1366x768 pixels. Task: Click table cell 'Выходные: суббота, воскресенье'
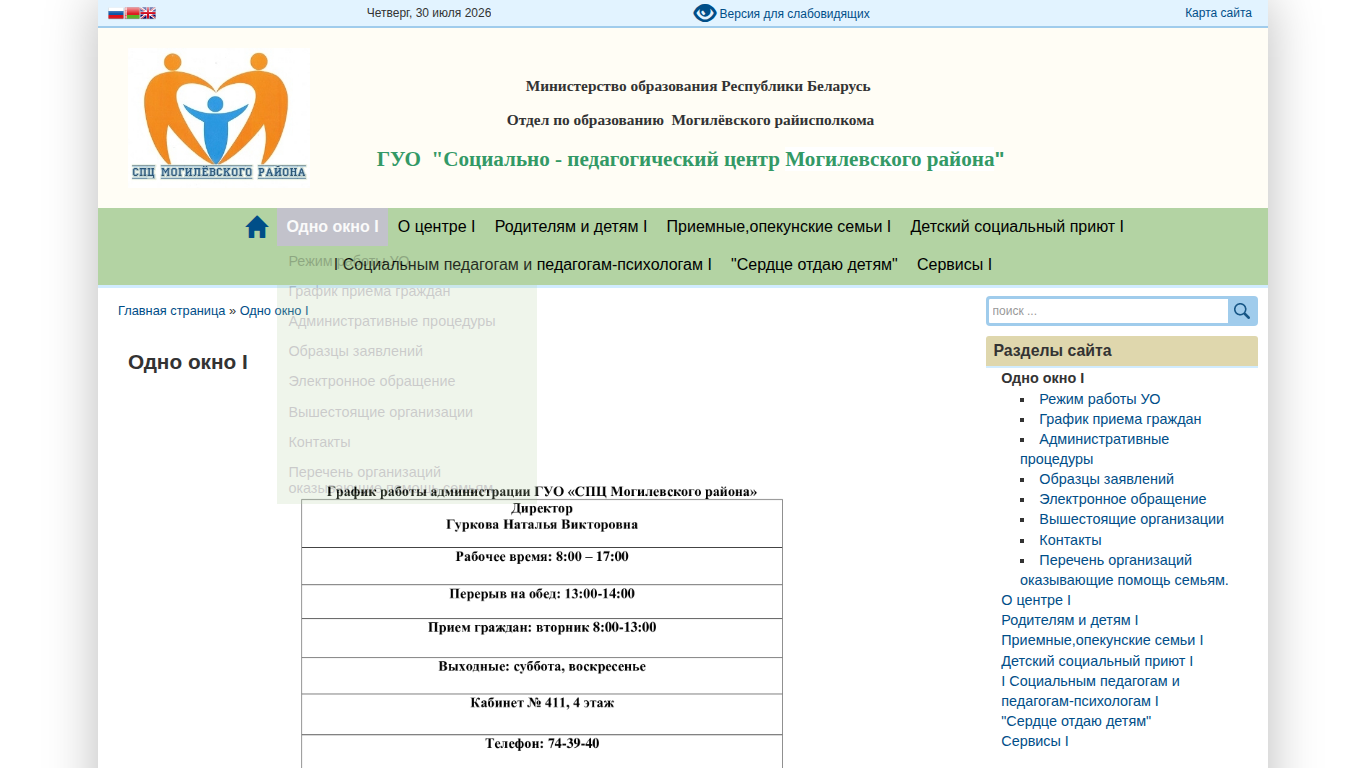(542, 675)
